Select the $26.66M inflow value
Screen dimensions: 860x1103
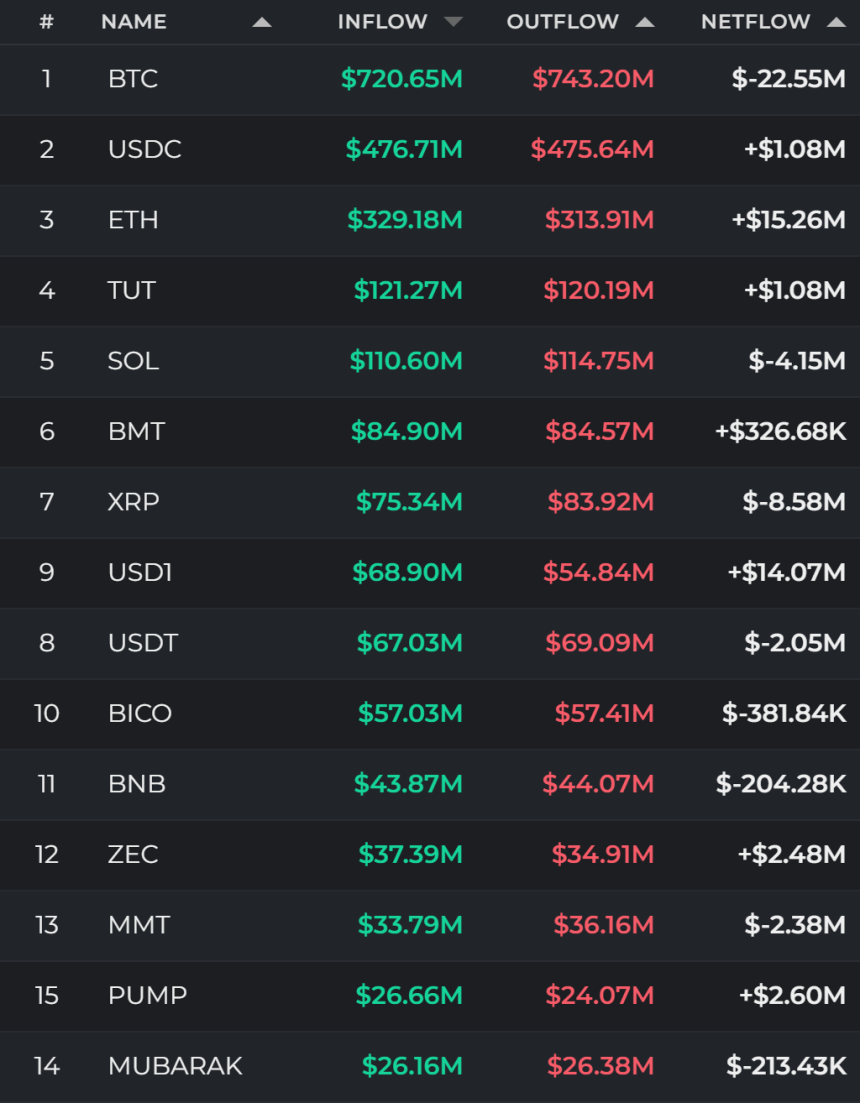coord(409,995)
